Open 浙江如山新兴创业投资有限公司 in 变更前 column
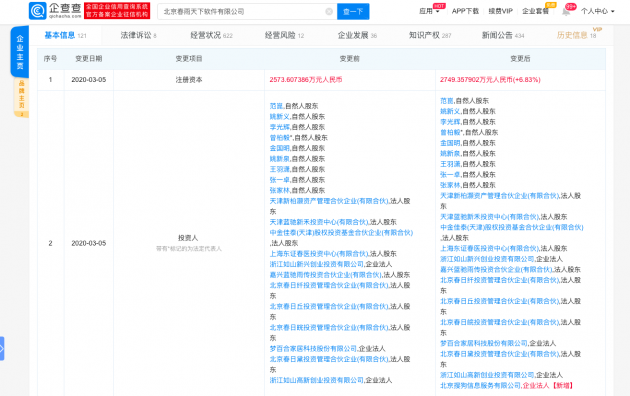Image resolution: width=630 pixels, height=396 pixels. pos(317,264)
